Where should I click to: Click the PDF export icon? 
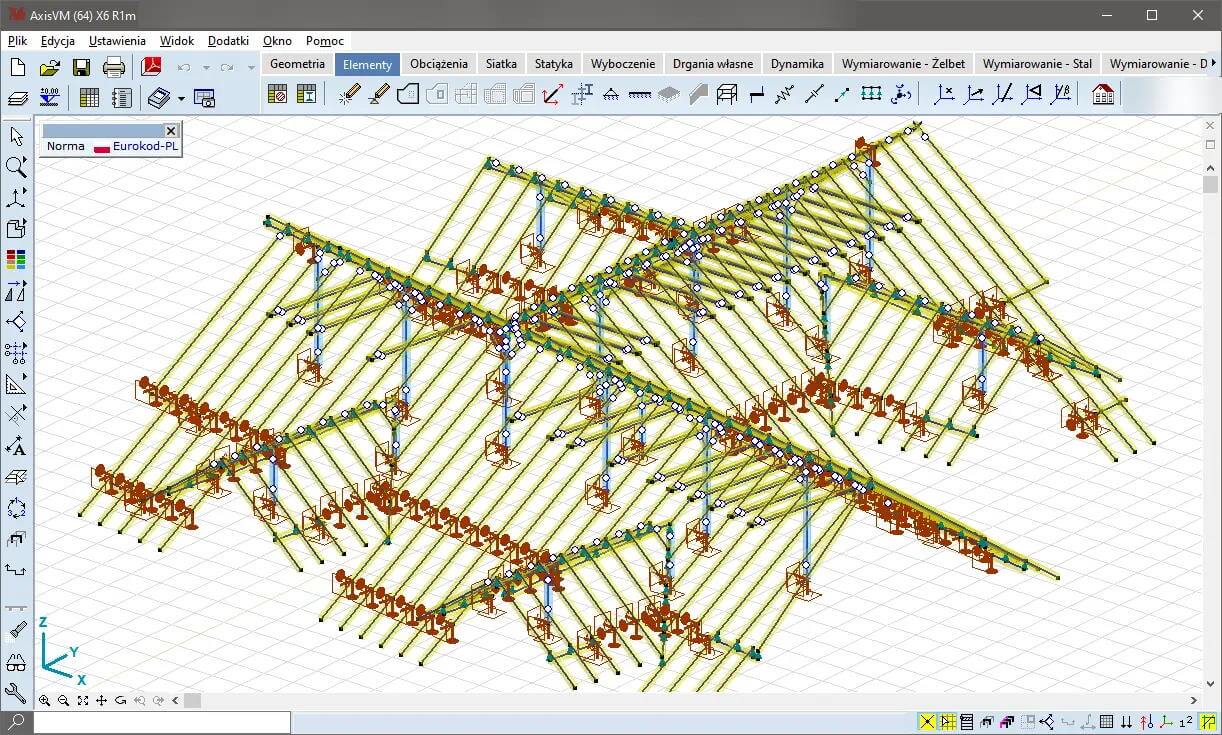click(x=151, y=67)
